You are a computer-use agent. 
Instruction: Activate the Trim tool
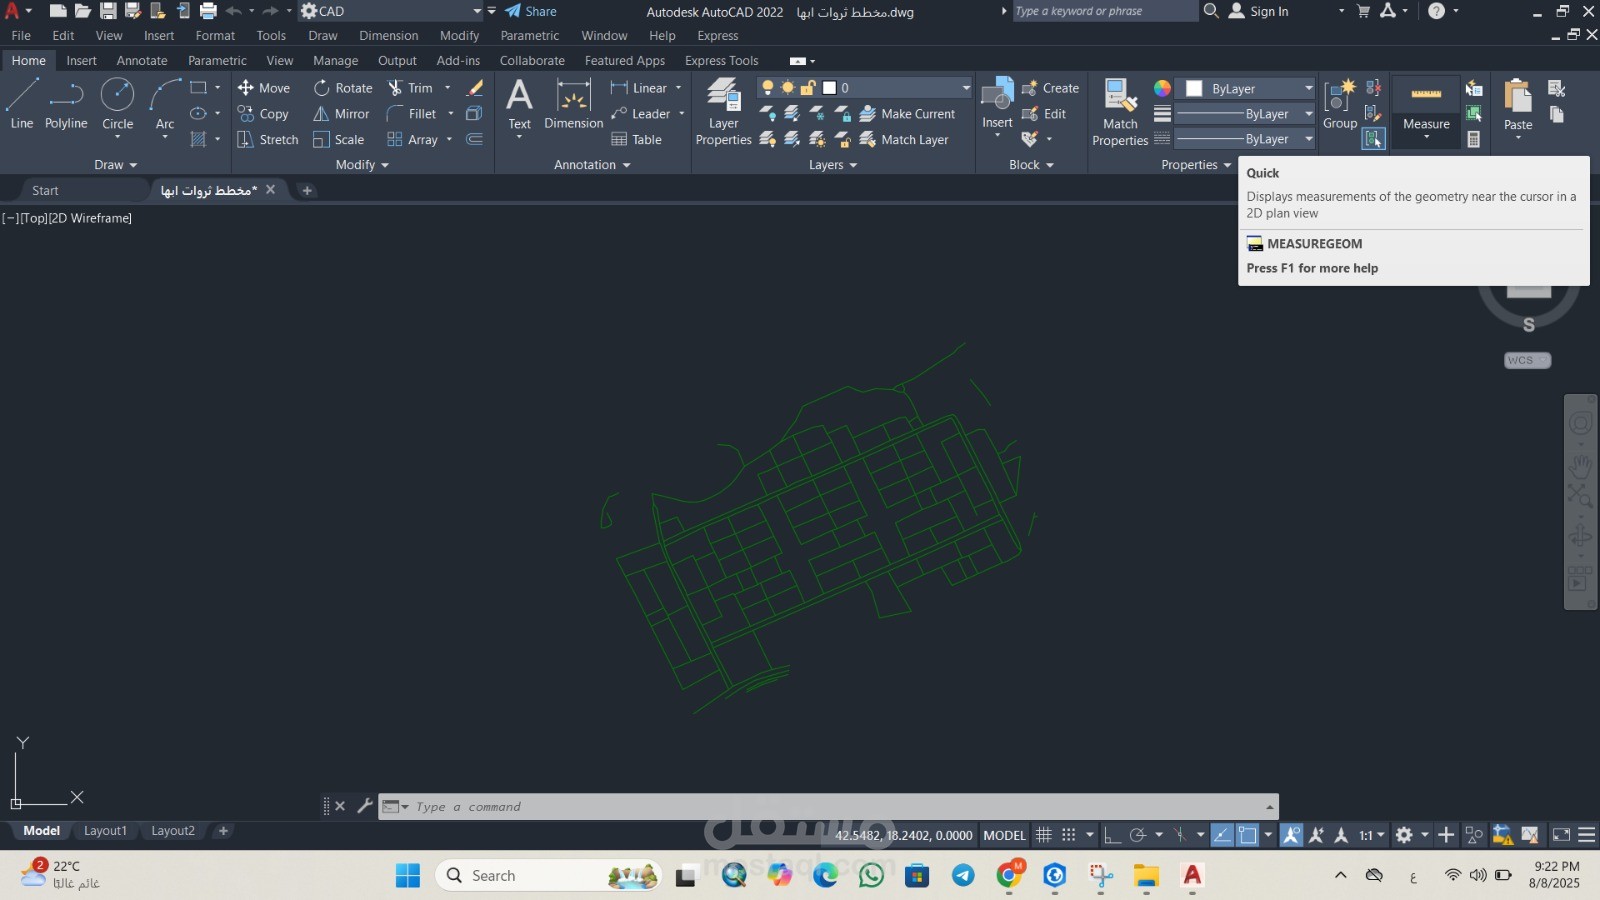tap(410, 88)
